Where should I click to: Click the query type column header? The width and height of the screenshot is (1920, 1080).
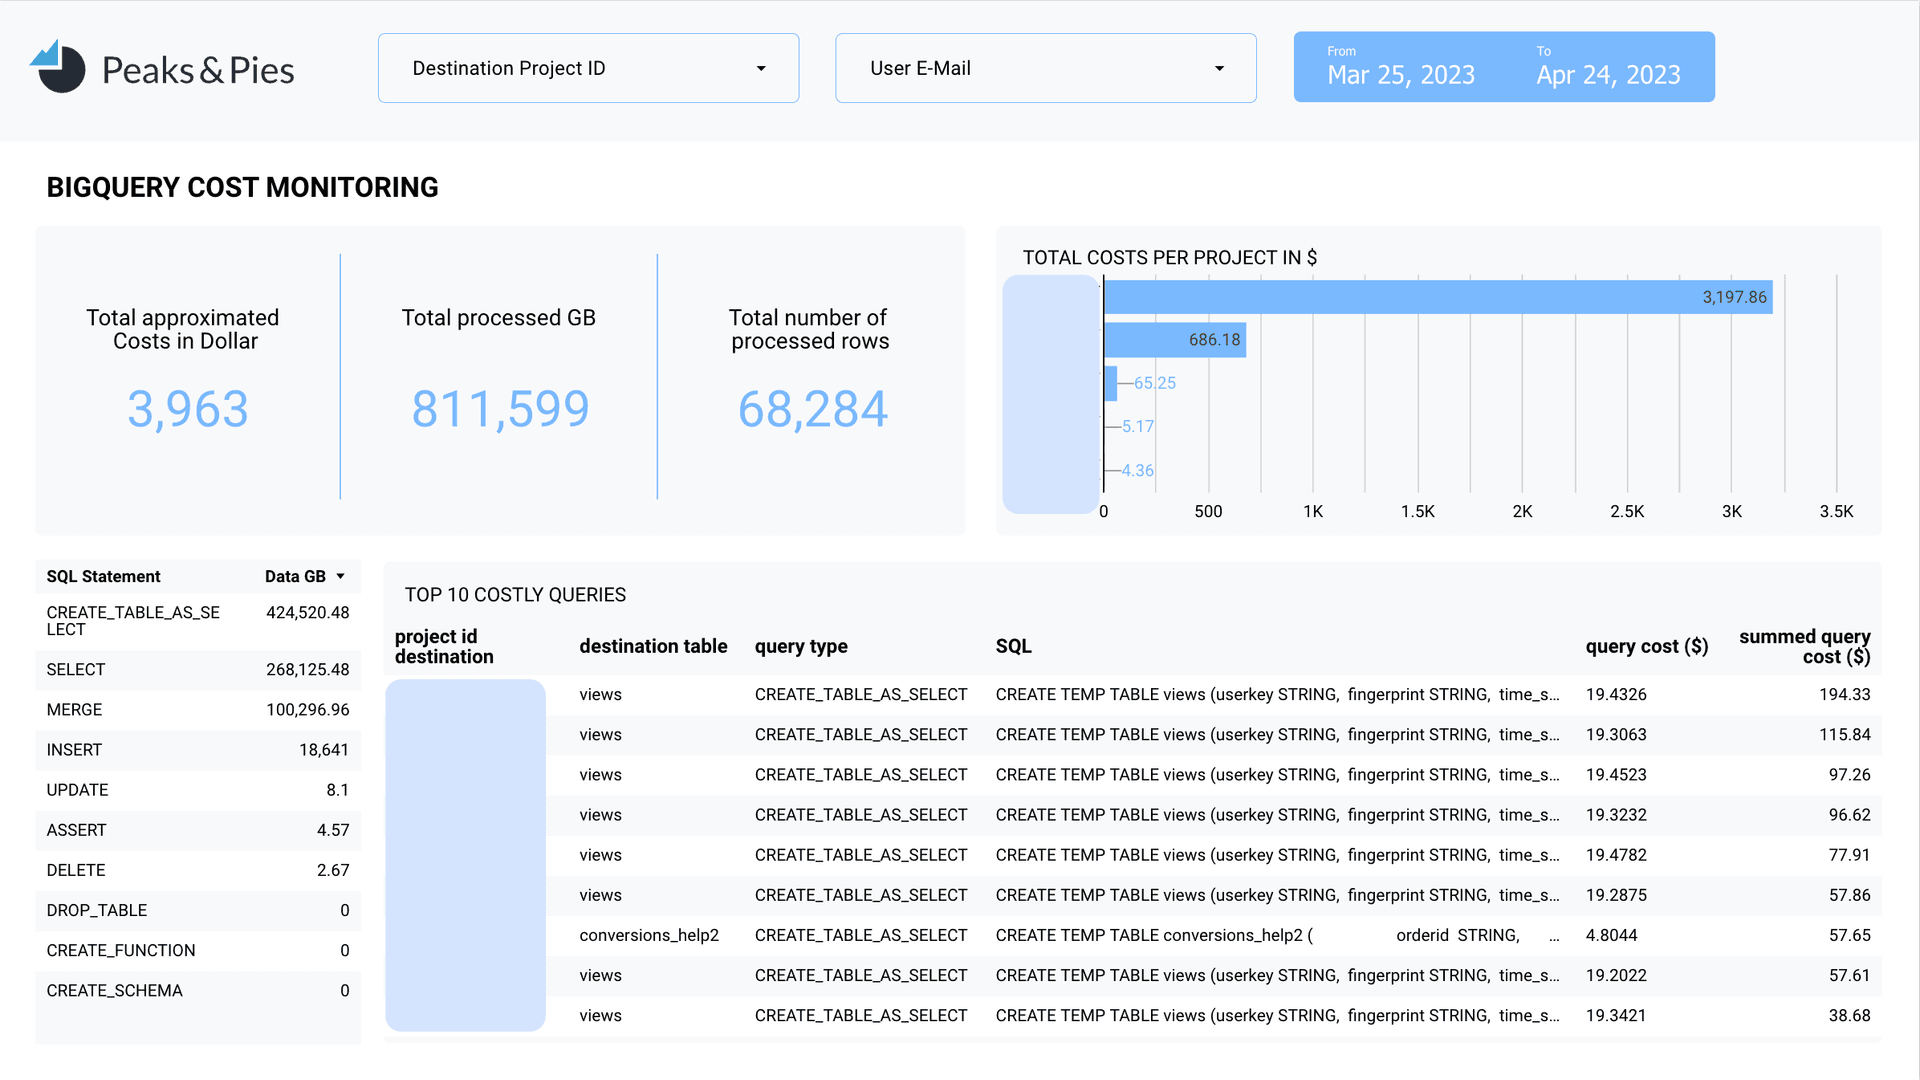(801, 647)
